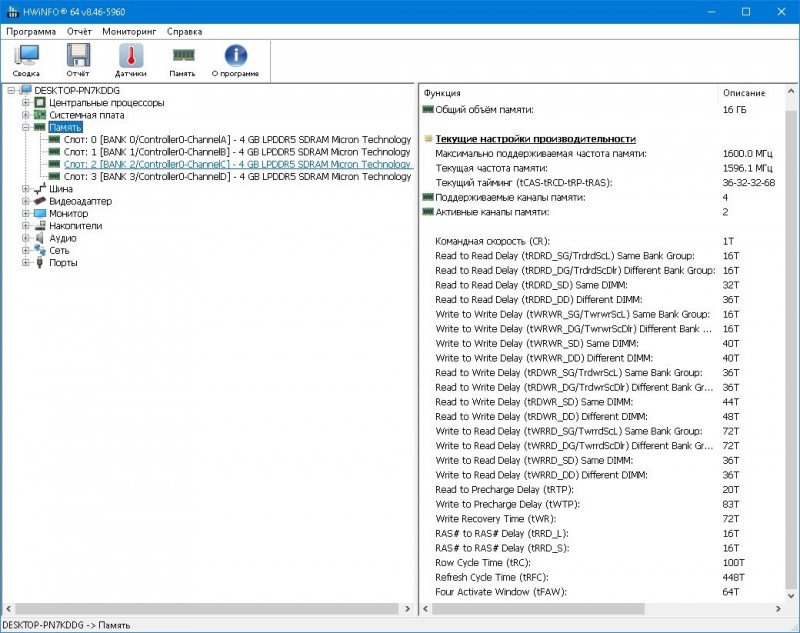Click the Память memory module icon in tree
The image size is (800, 633).
pos(40,127)
